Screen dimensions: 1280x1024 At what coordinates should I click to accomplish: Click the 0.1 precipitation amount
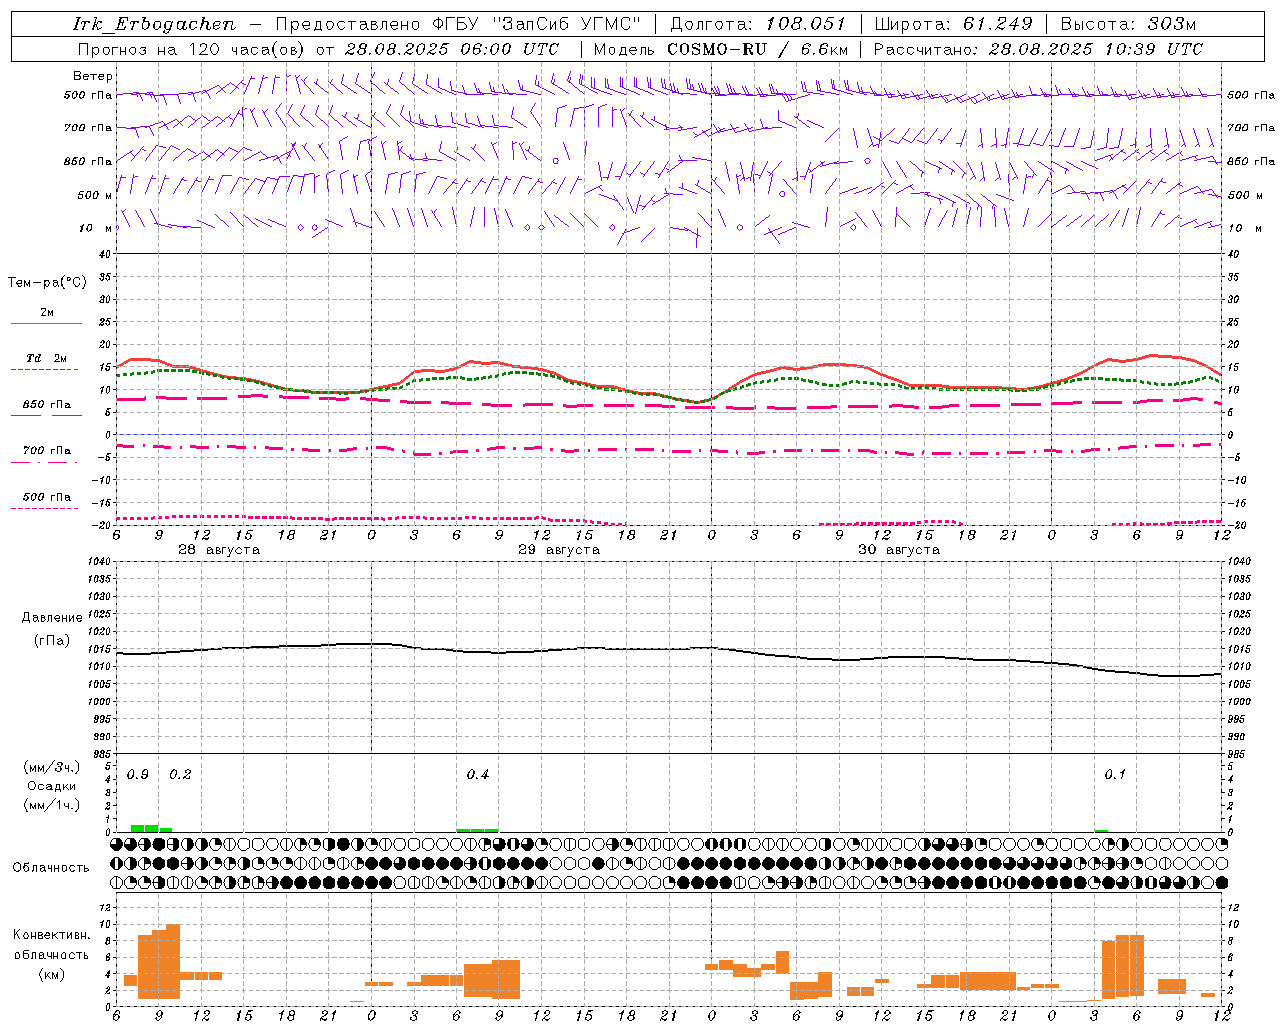click(x=1115, y=775)
